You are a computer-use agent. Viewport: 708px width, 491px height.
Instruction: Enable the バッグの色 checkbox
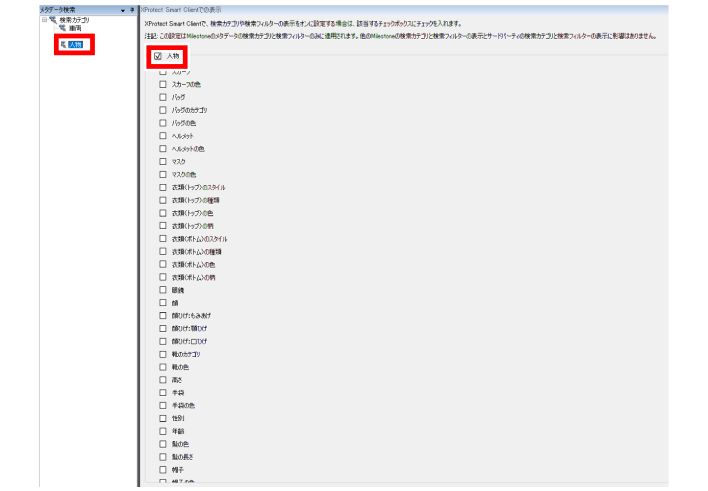163,123
